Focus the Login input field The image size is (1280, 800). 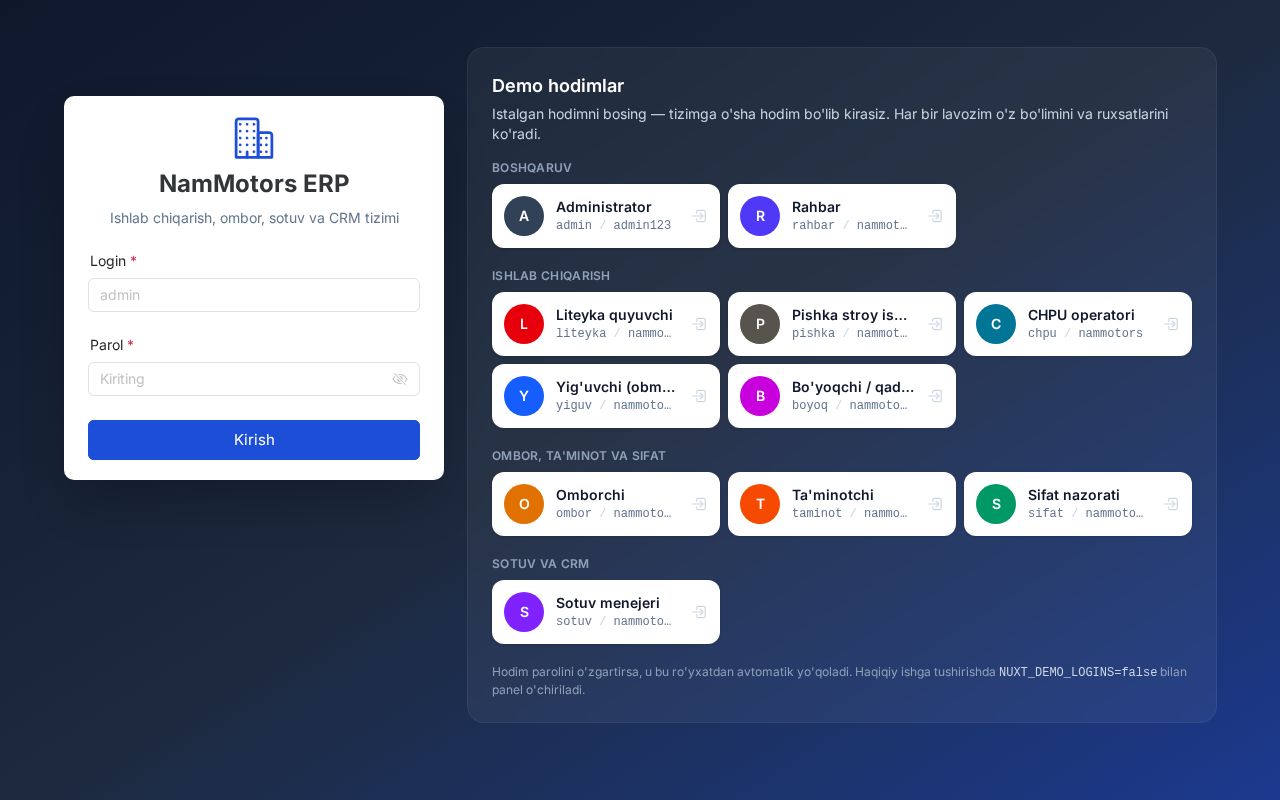click(254, 295)
